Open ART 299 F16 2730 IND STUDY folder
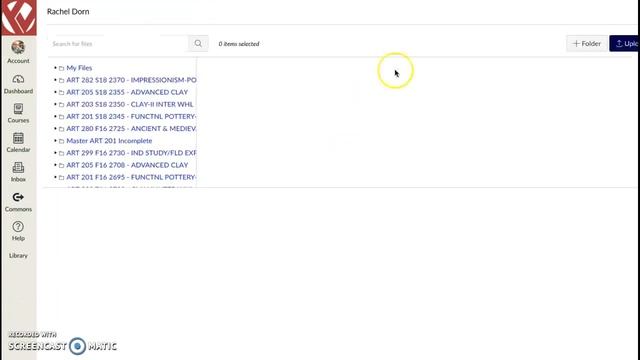This screenshot has height=360, width=640. [131, 153]
